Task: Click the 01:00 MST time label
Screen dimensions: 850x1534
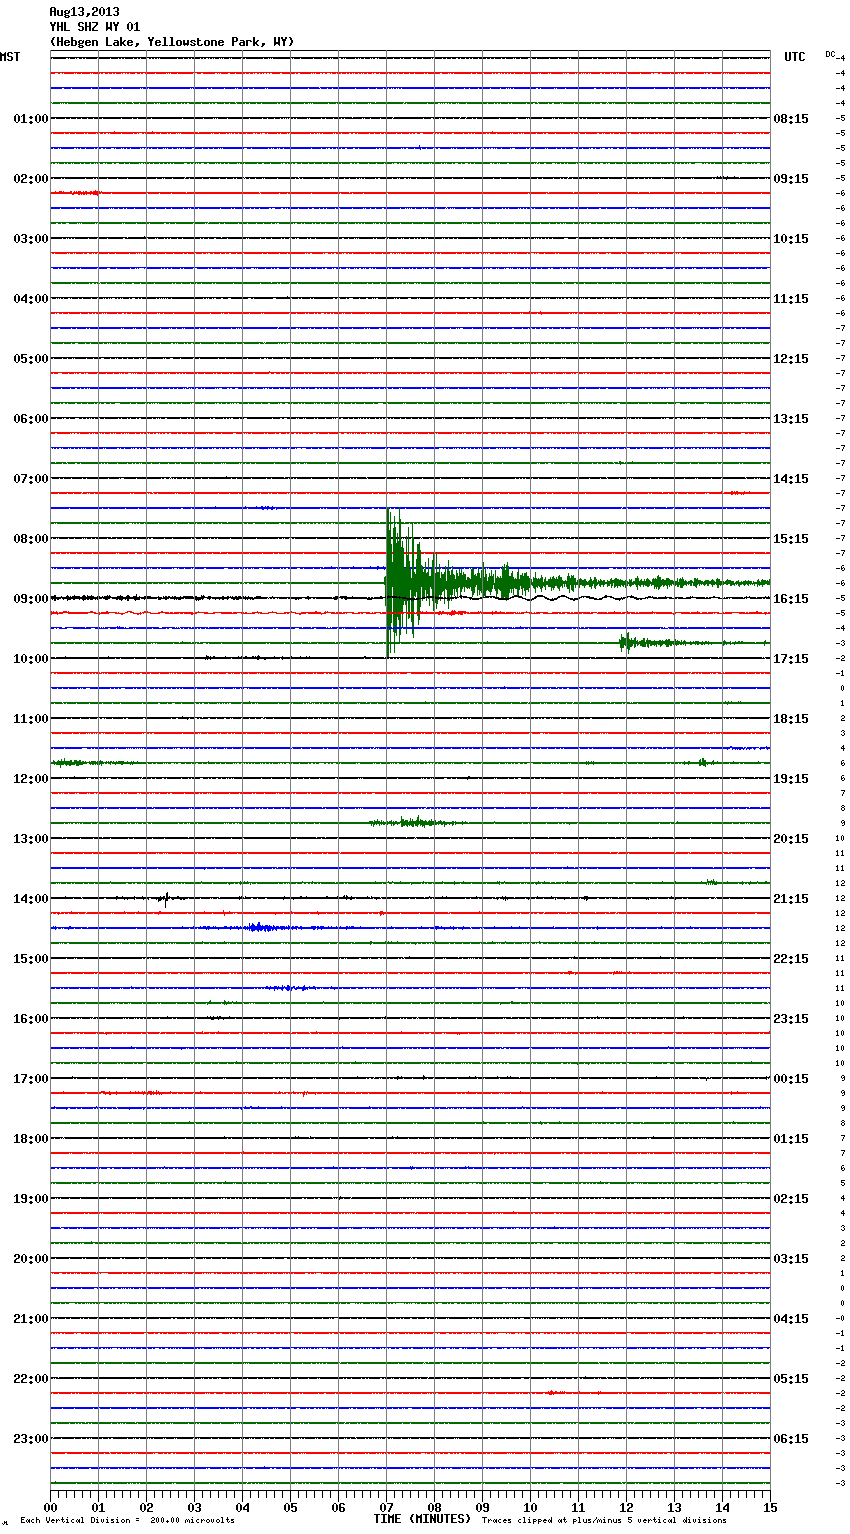Action: [x=30, y=119]
